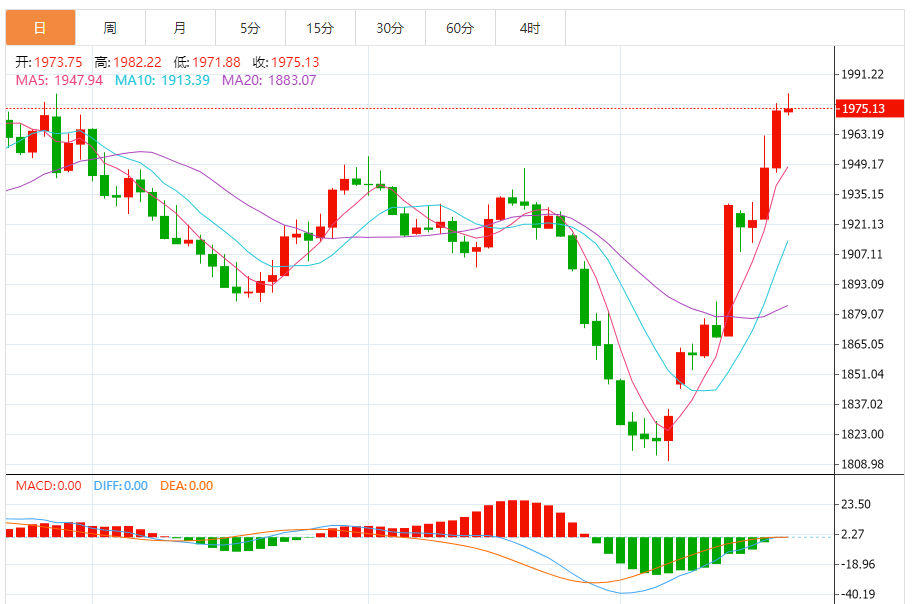Click the 1963.19 price axis label
This screenshot has height=604, width=916.
tap(862, 134)
